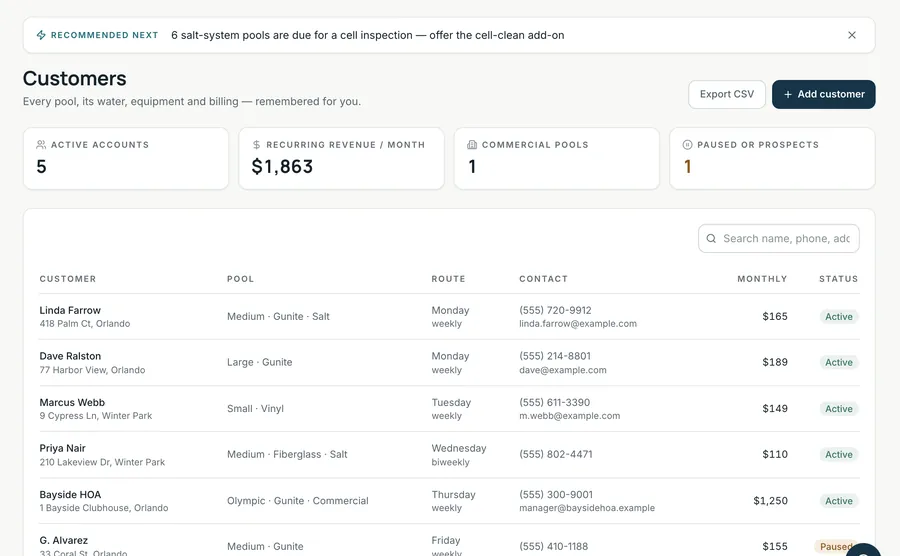Click email m.webb@example.com
Image resolution: width=900 pixels, height=556 pixels.
569,416
